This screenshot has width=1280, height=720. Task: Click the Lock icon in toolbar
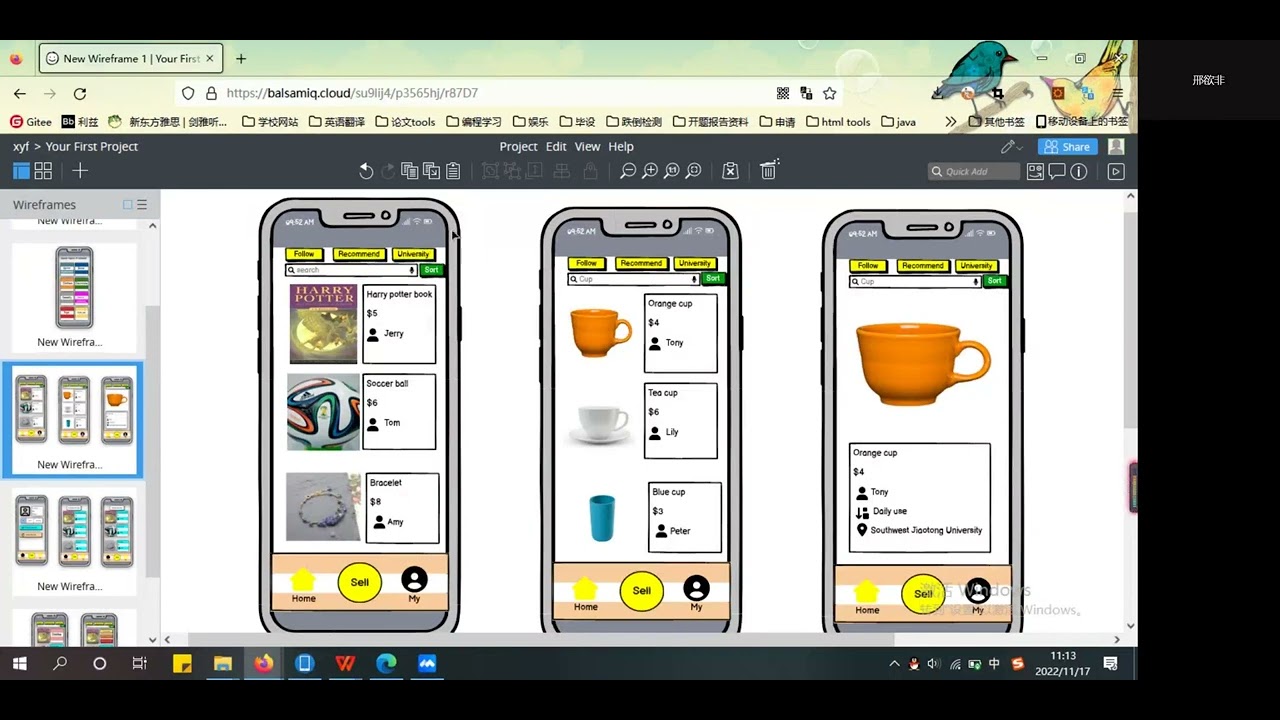591,172
